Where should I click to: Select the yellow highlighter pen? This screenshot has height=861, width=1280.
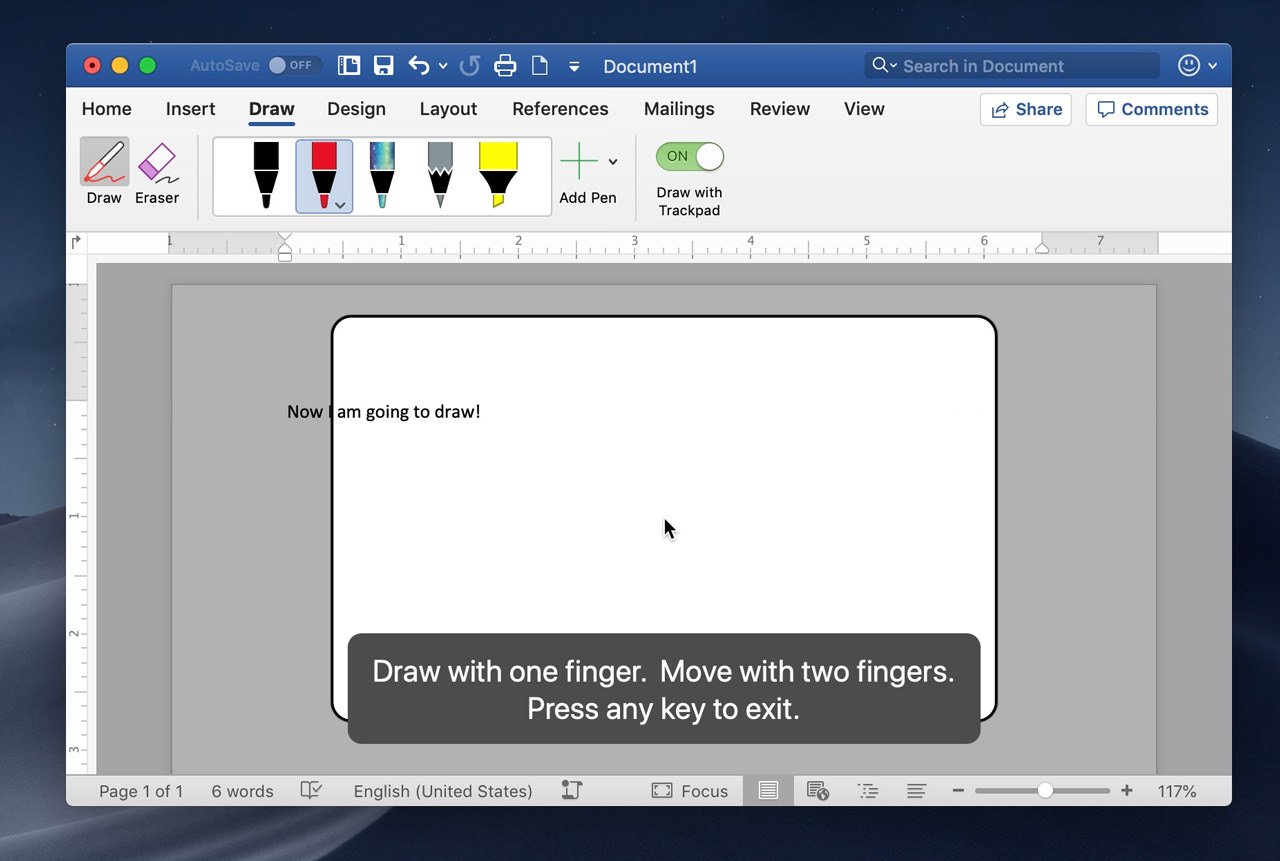[x=498, y=175]
